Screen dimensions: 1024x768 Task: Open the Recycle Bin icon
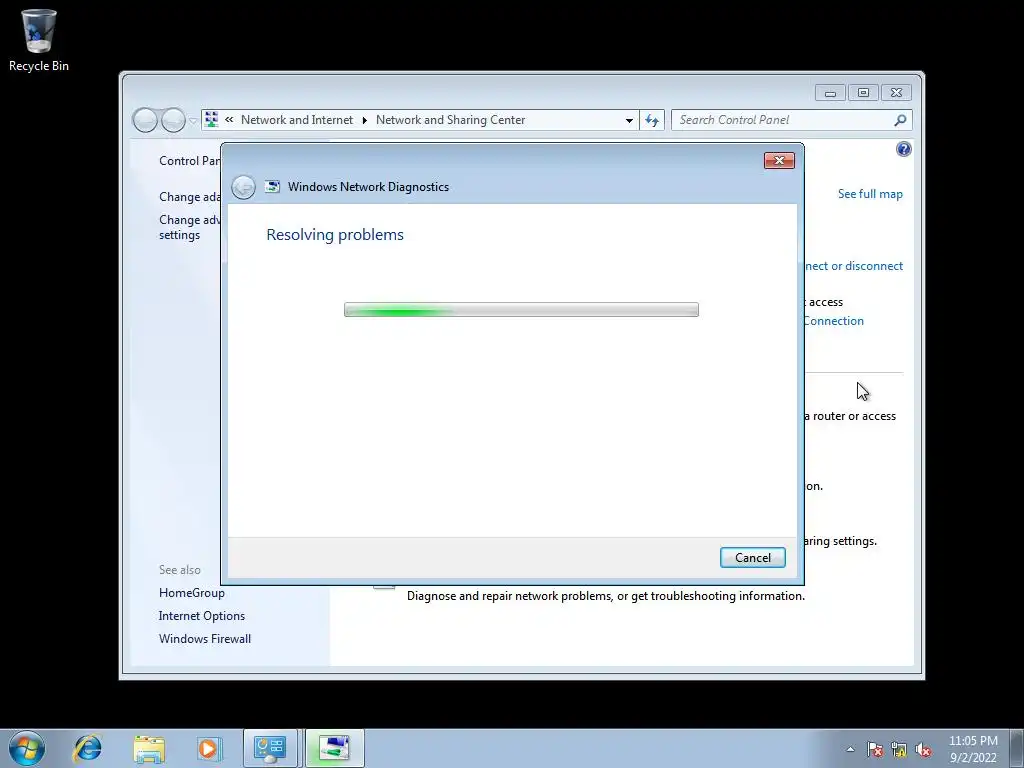(x=39, y=40)
